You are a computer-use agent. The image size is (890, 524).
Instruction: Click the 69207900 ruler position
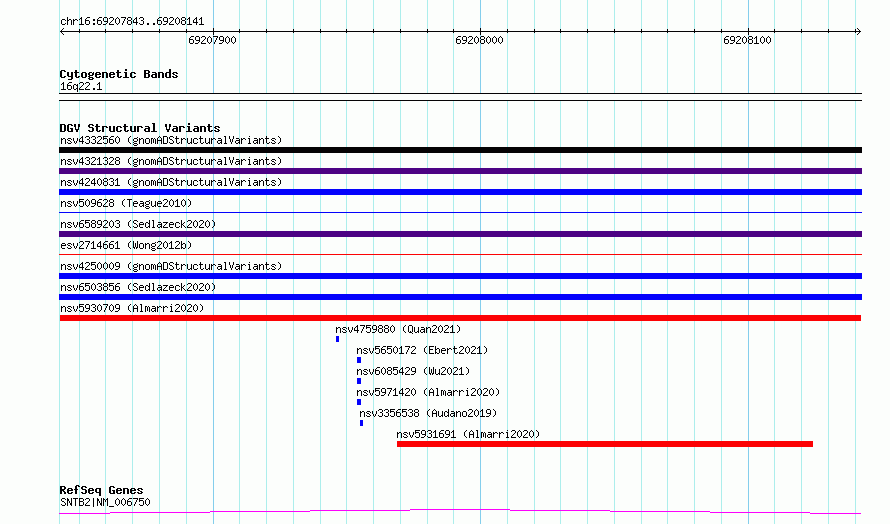[212, 40]
